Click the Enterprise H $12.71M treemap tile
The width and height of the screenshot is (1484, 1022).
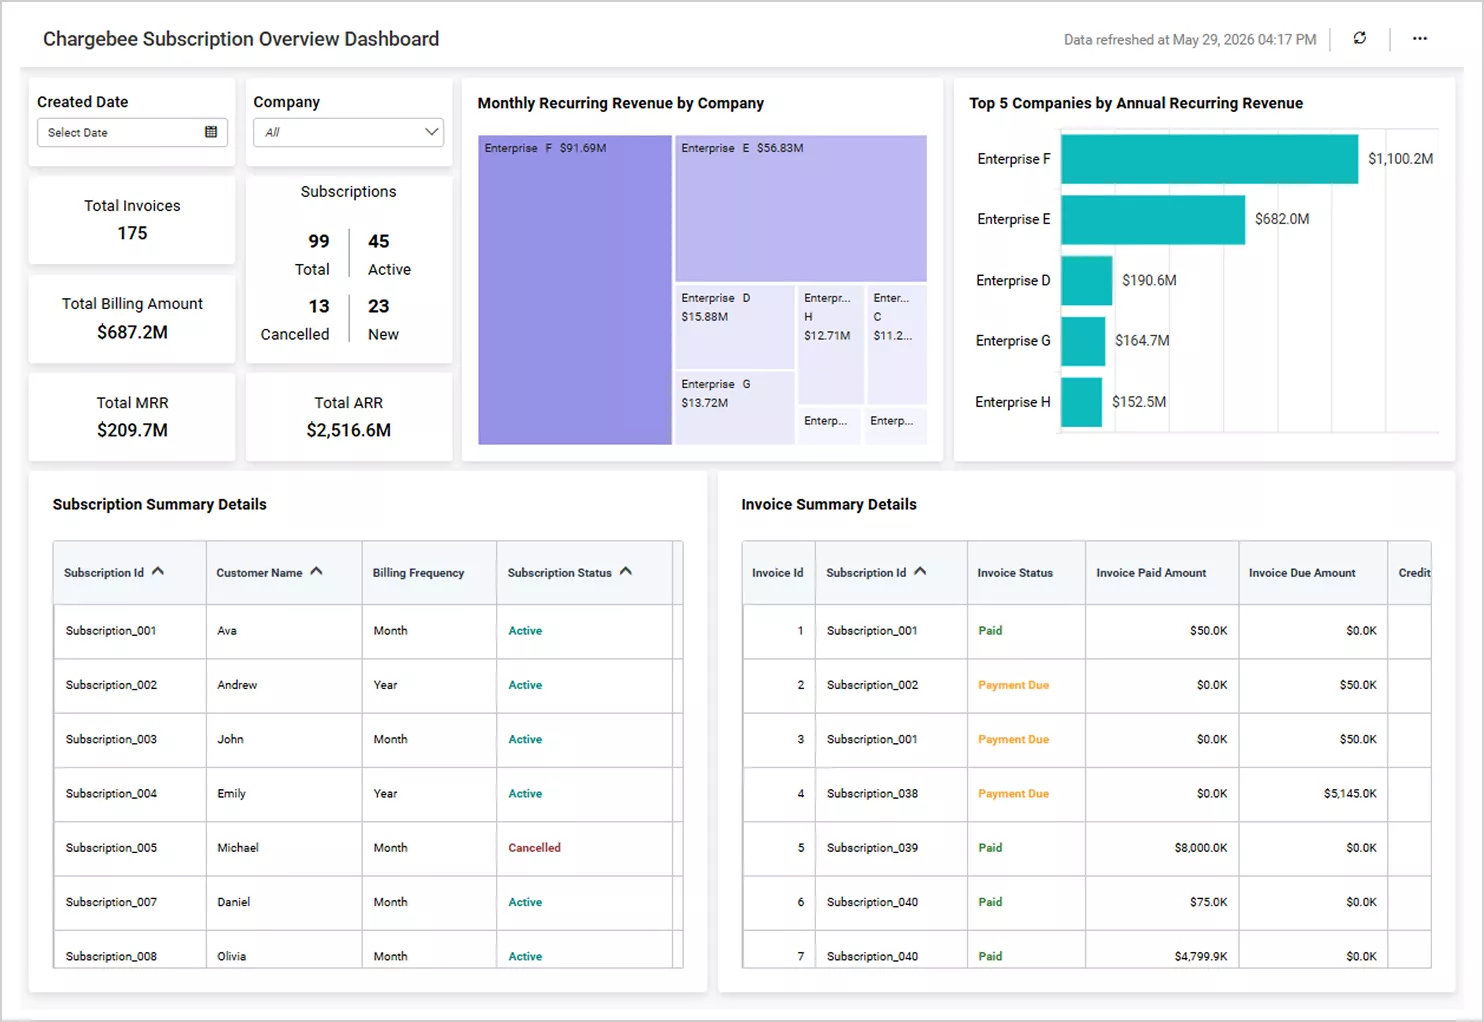point(831,345)
